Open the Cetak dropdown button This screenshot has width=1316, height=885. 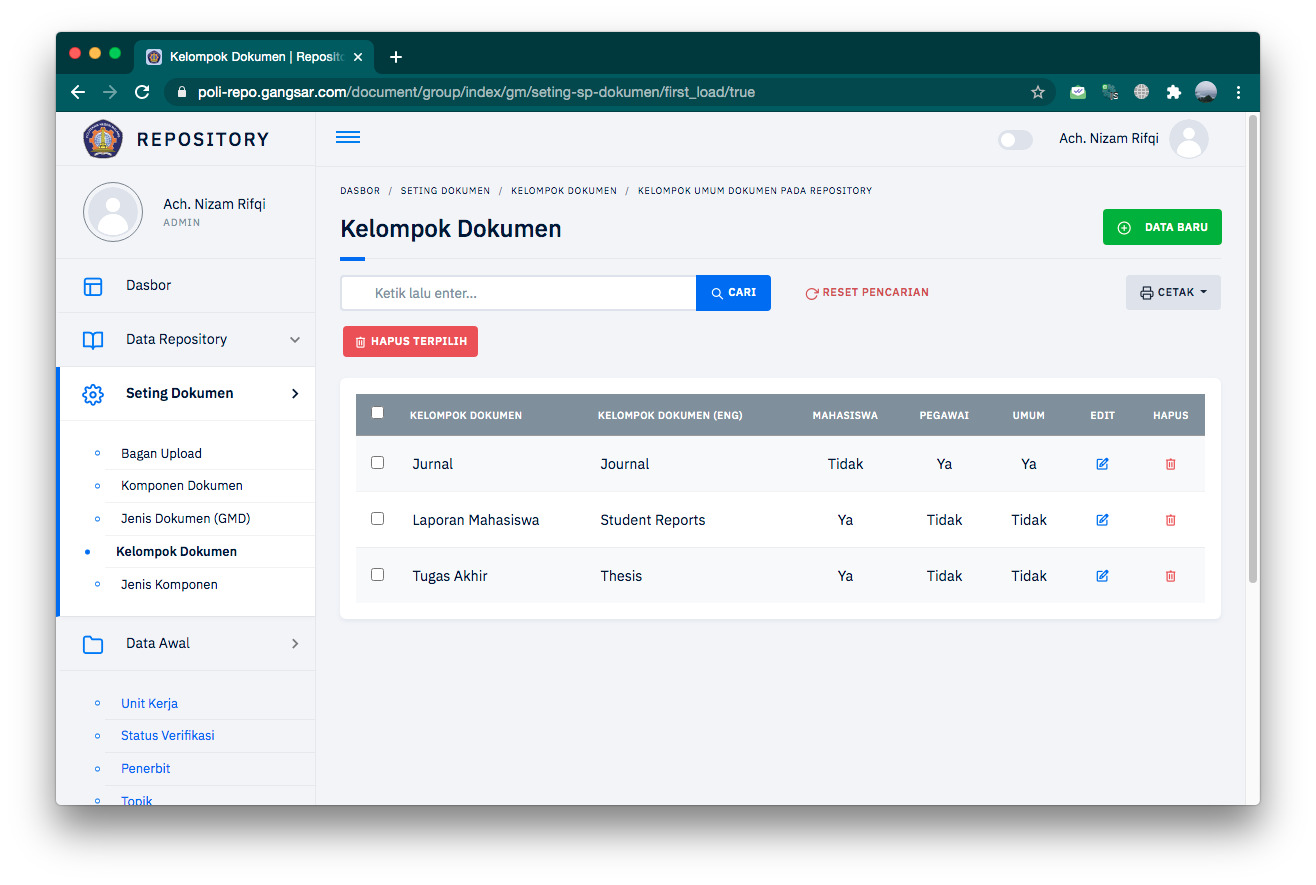[x=1173, y=293]
